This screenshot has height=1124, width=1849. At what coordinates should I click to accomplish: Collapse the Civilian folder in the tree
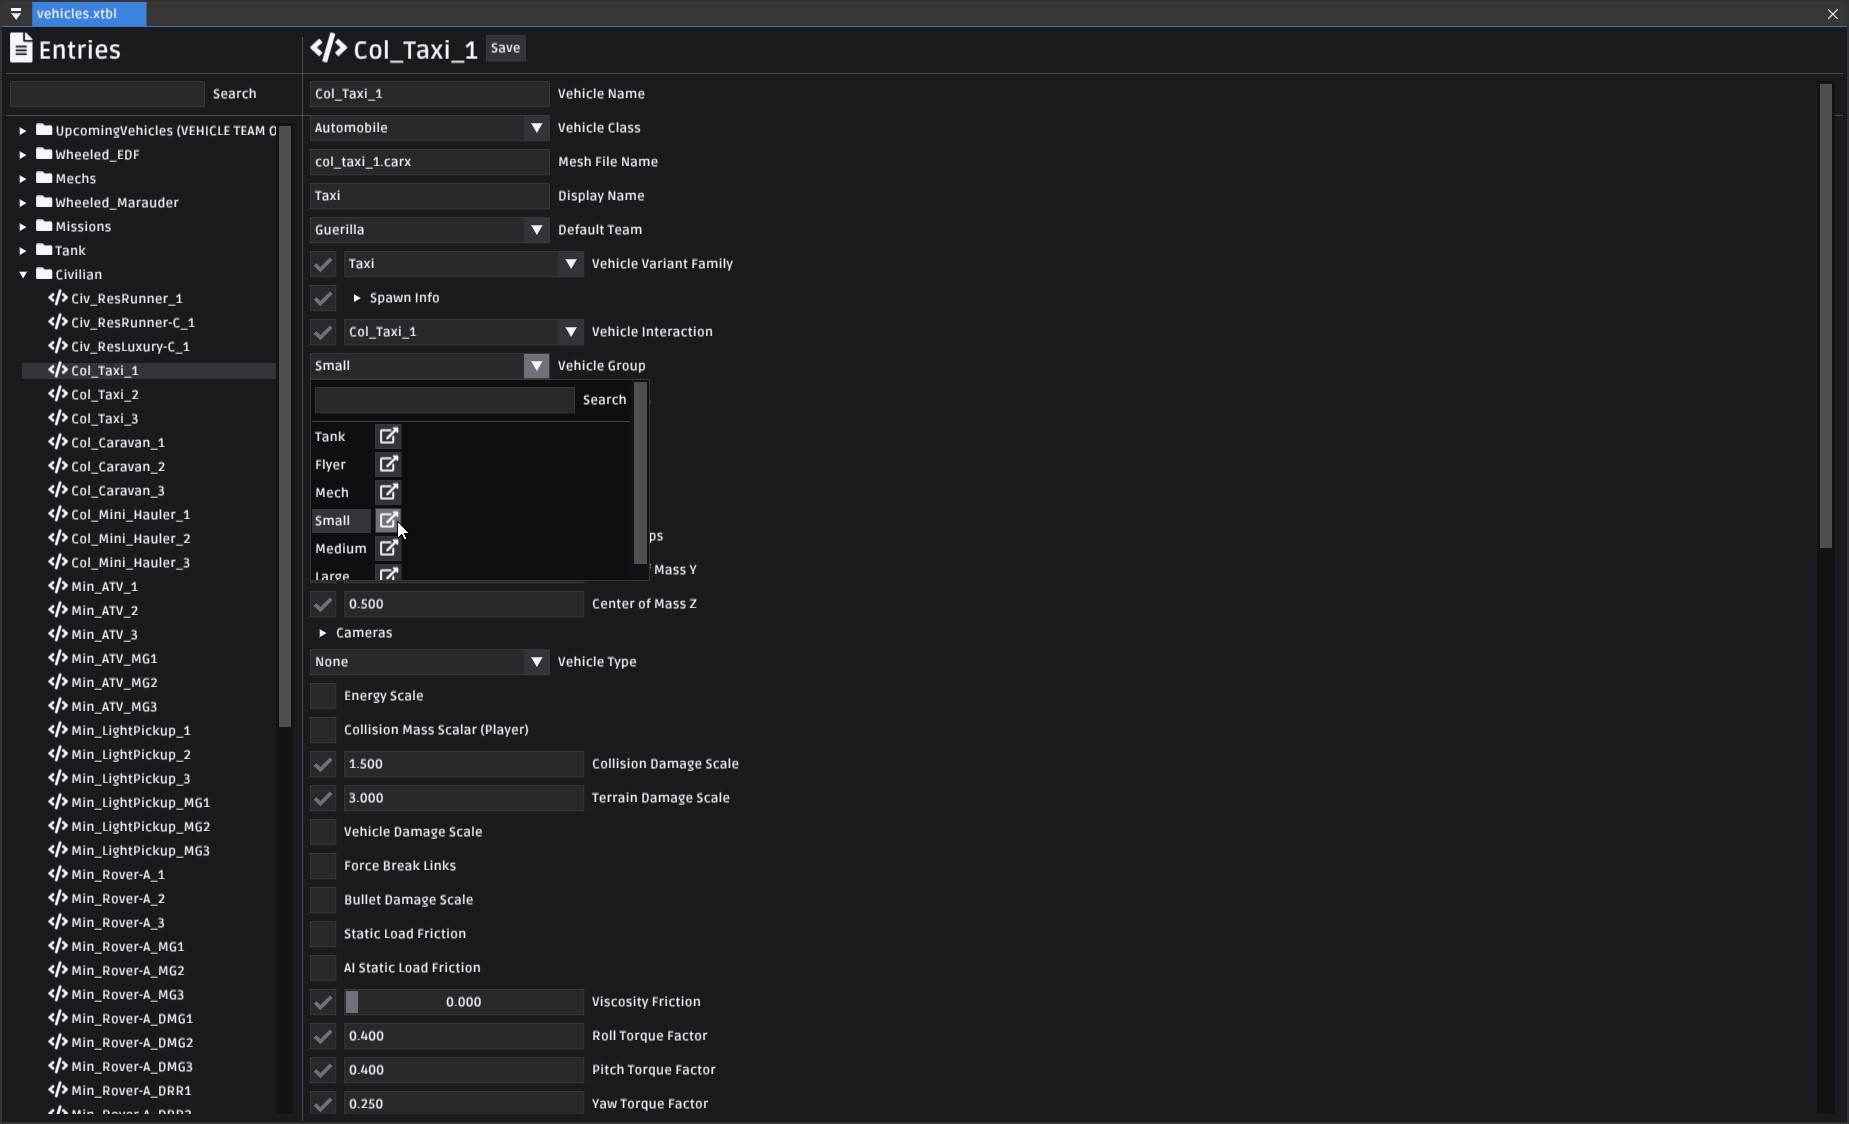(x=23, y=275)
